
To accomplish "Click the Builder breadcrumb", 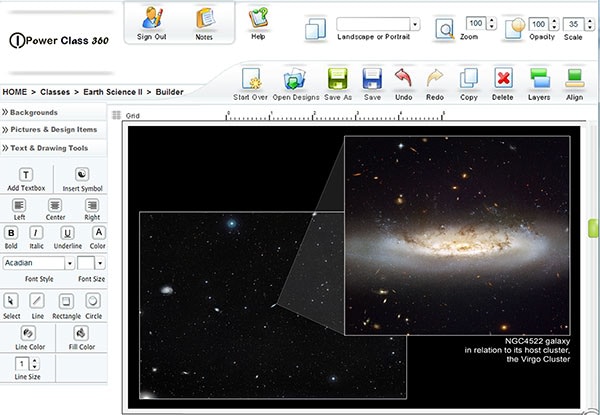I will coord(170,92).
